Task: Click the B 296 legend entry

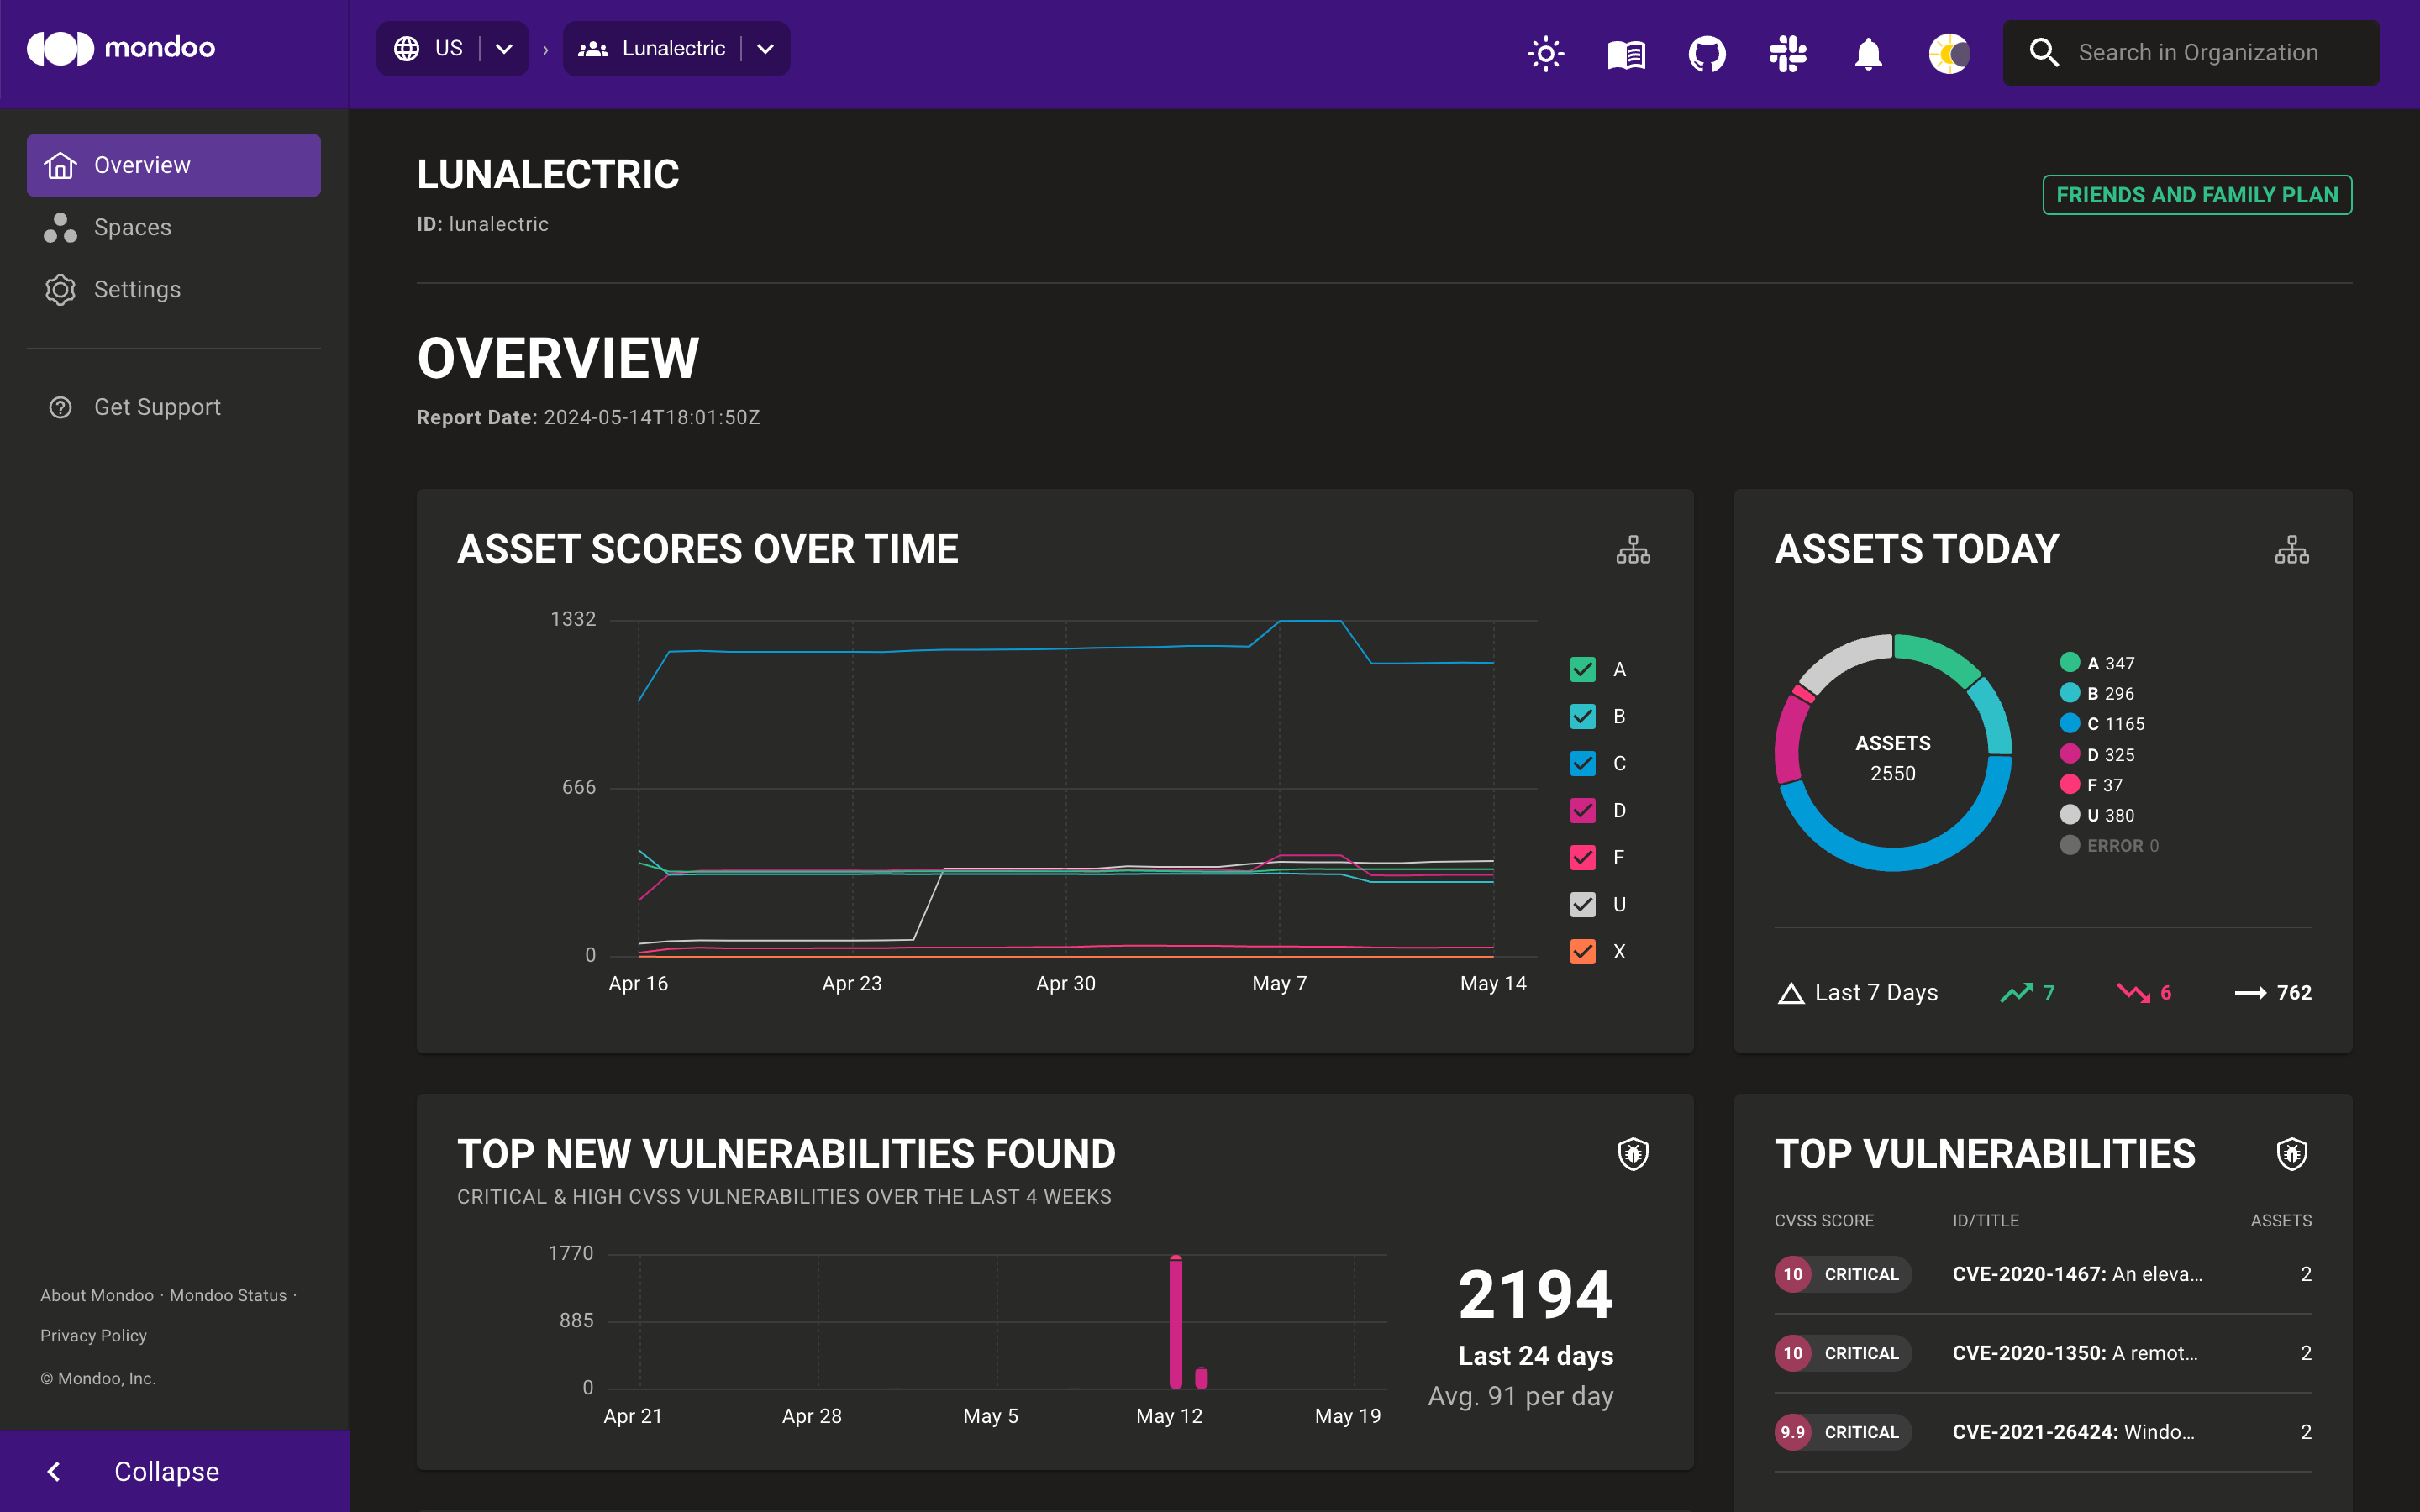Action: pos(2097,693)
